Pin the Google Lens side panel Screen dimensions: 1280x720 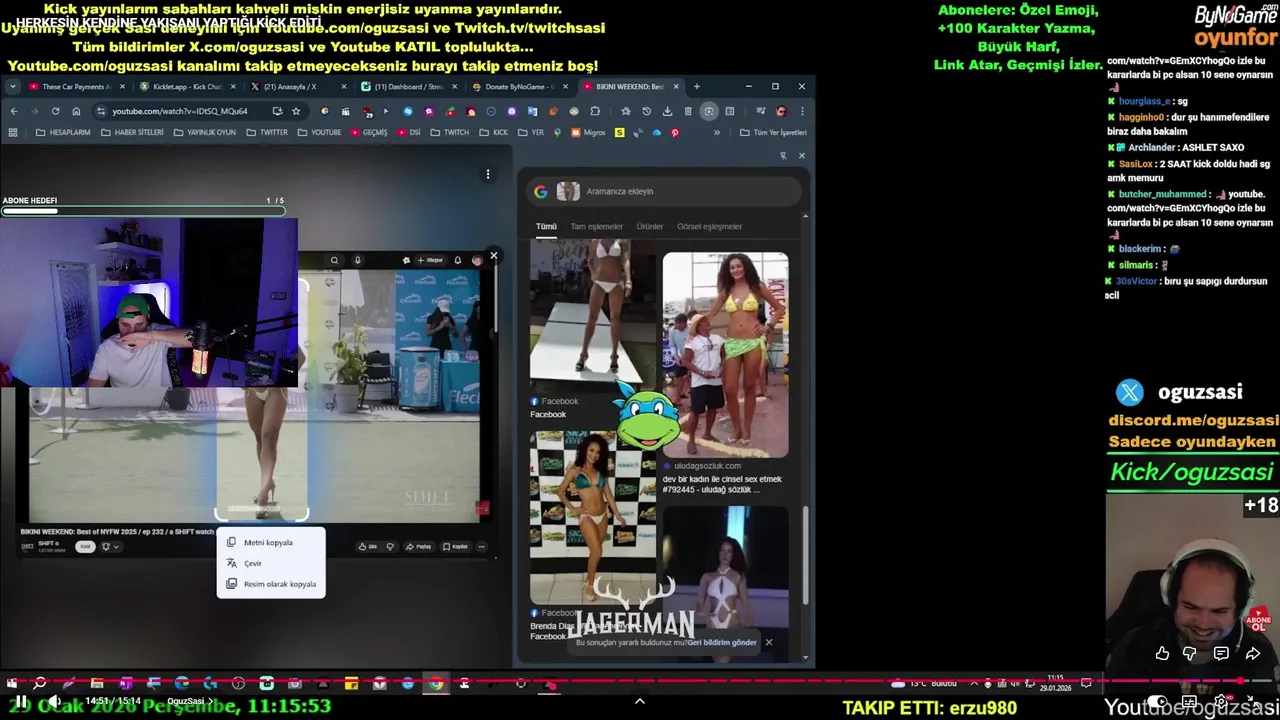click(x=783, y=155)
